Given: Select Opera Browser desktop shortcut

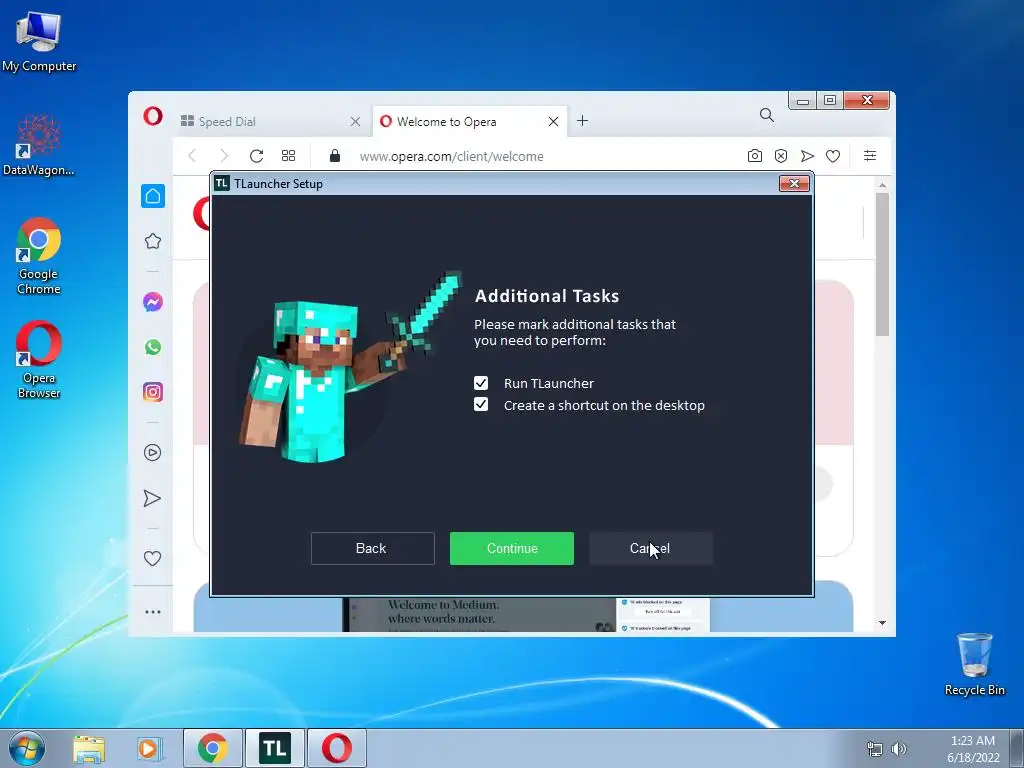Looking at the screenshot, I should [39, 360].
